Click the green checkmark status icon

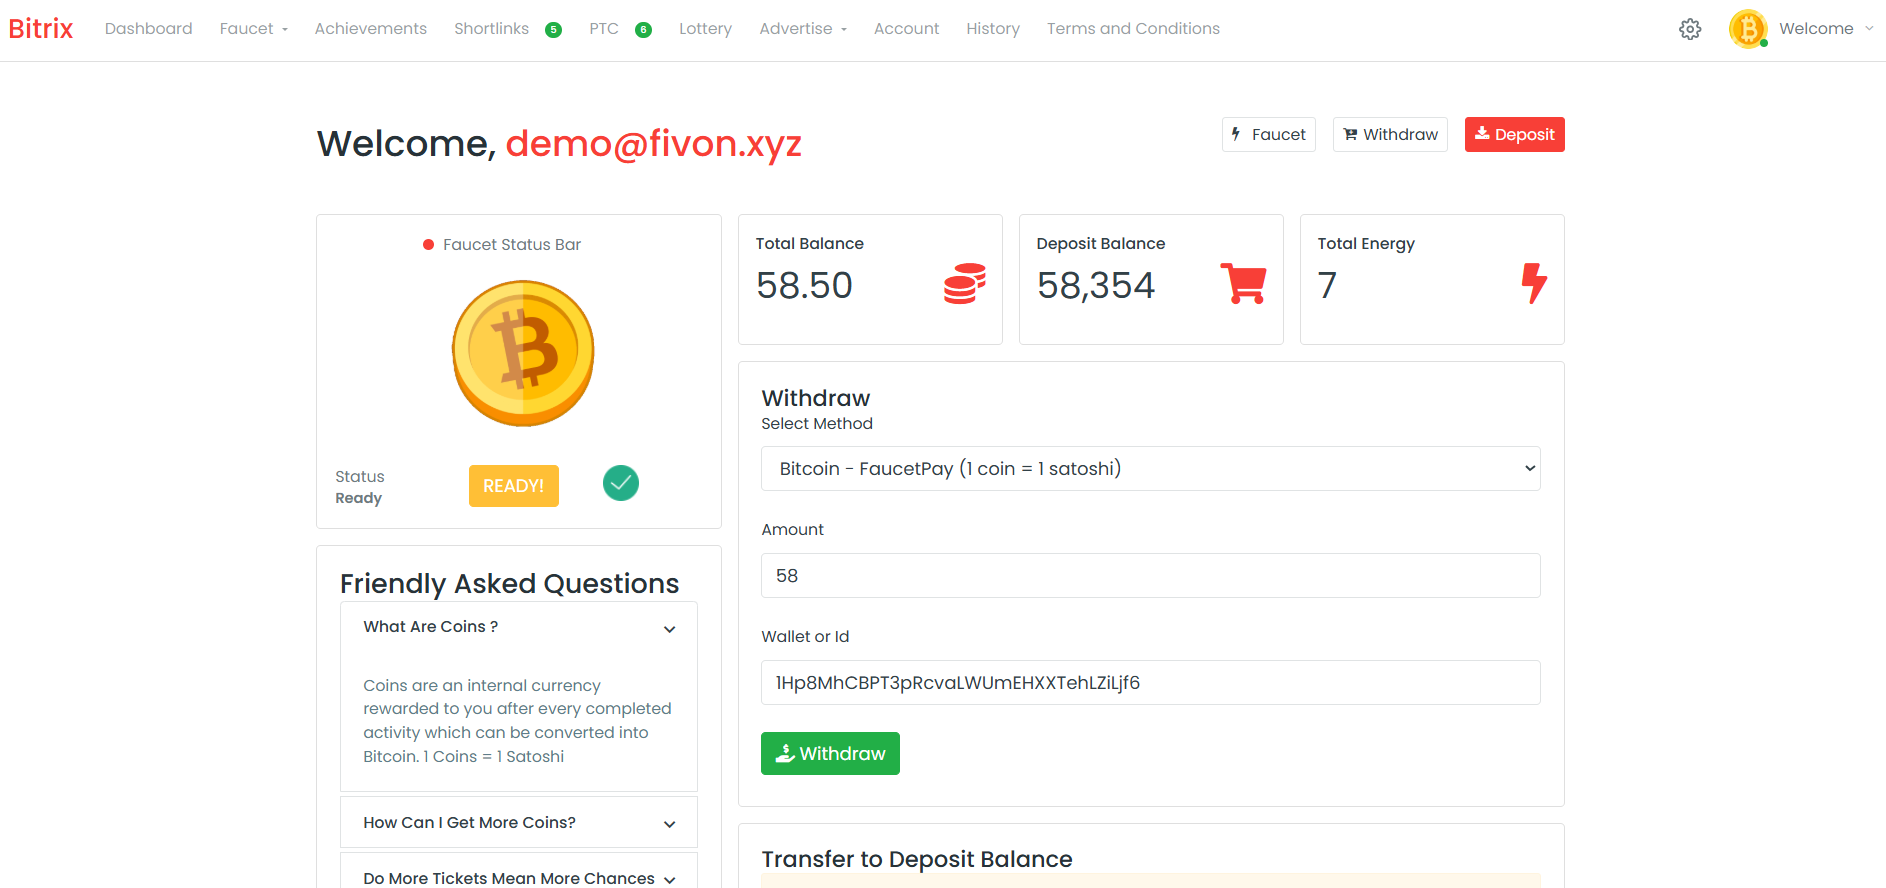pos(621,484)
